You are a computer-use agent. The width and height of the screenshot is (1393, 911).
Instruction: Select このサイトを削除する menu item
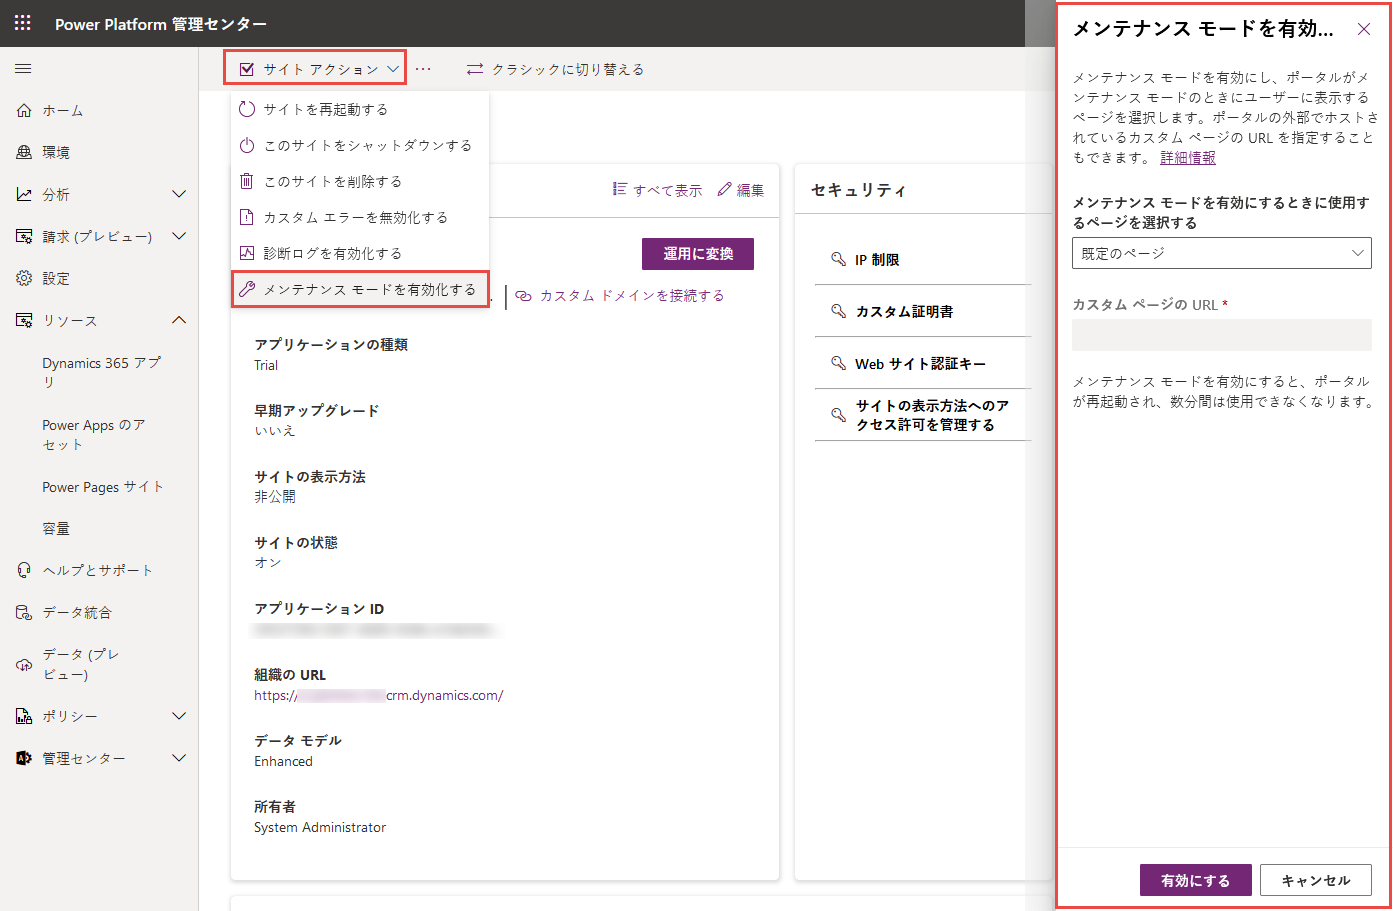[360, 181]
